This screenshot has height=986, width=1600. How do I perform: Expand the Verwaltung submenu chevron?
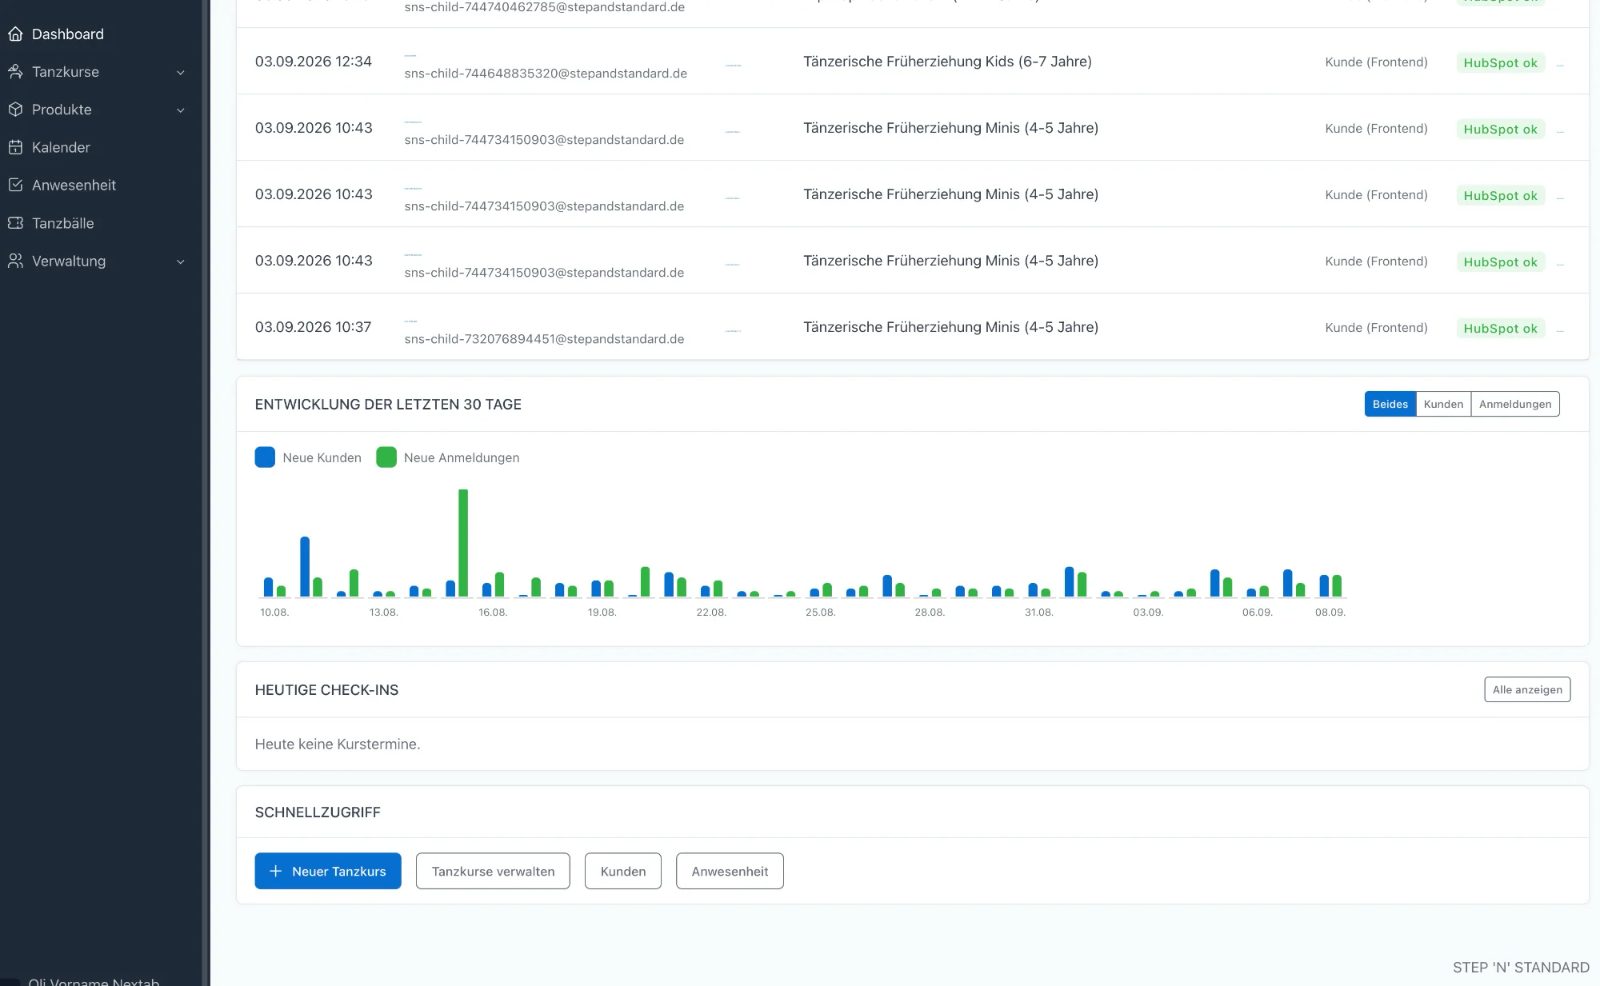coord(181,262)
